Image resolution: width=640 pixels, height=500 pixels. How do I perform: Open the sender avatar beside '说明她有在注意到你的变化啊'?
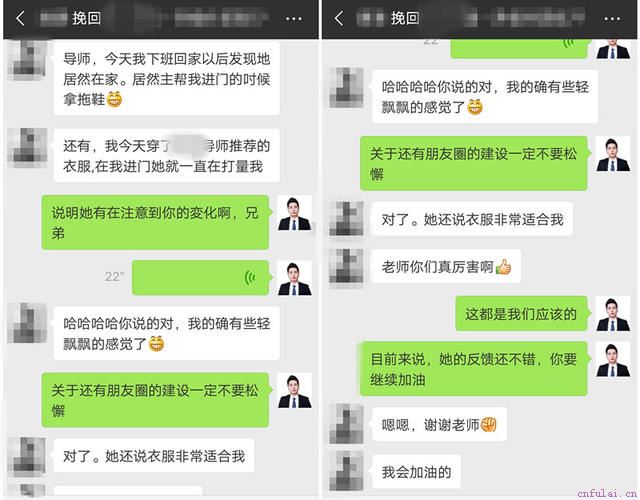pyautogui.click(x=294, y=213)
